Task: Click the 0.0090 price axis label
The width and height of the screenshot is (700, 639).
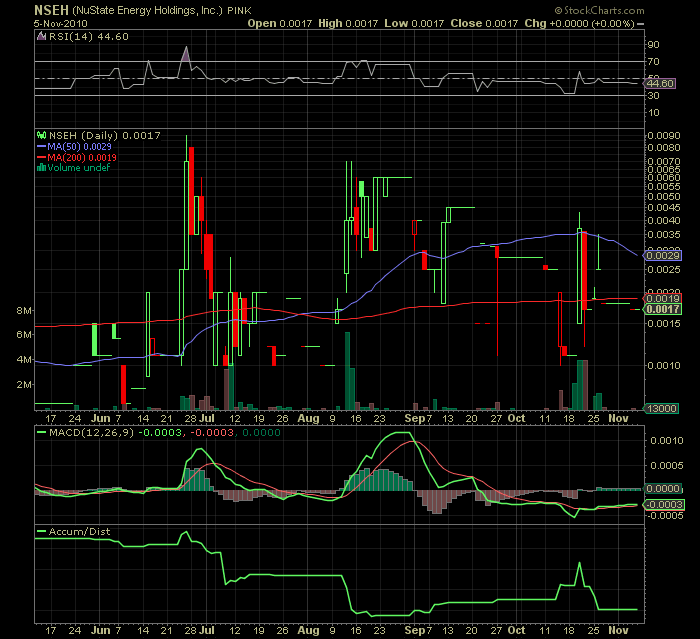Action: point(664,135)
